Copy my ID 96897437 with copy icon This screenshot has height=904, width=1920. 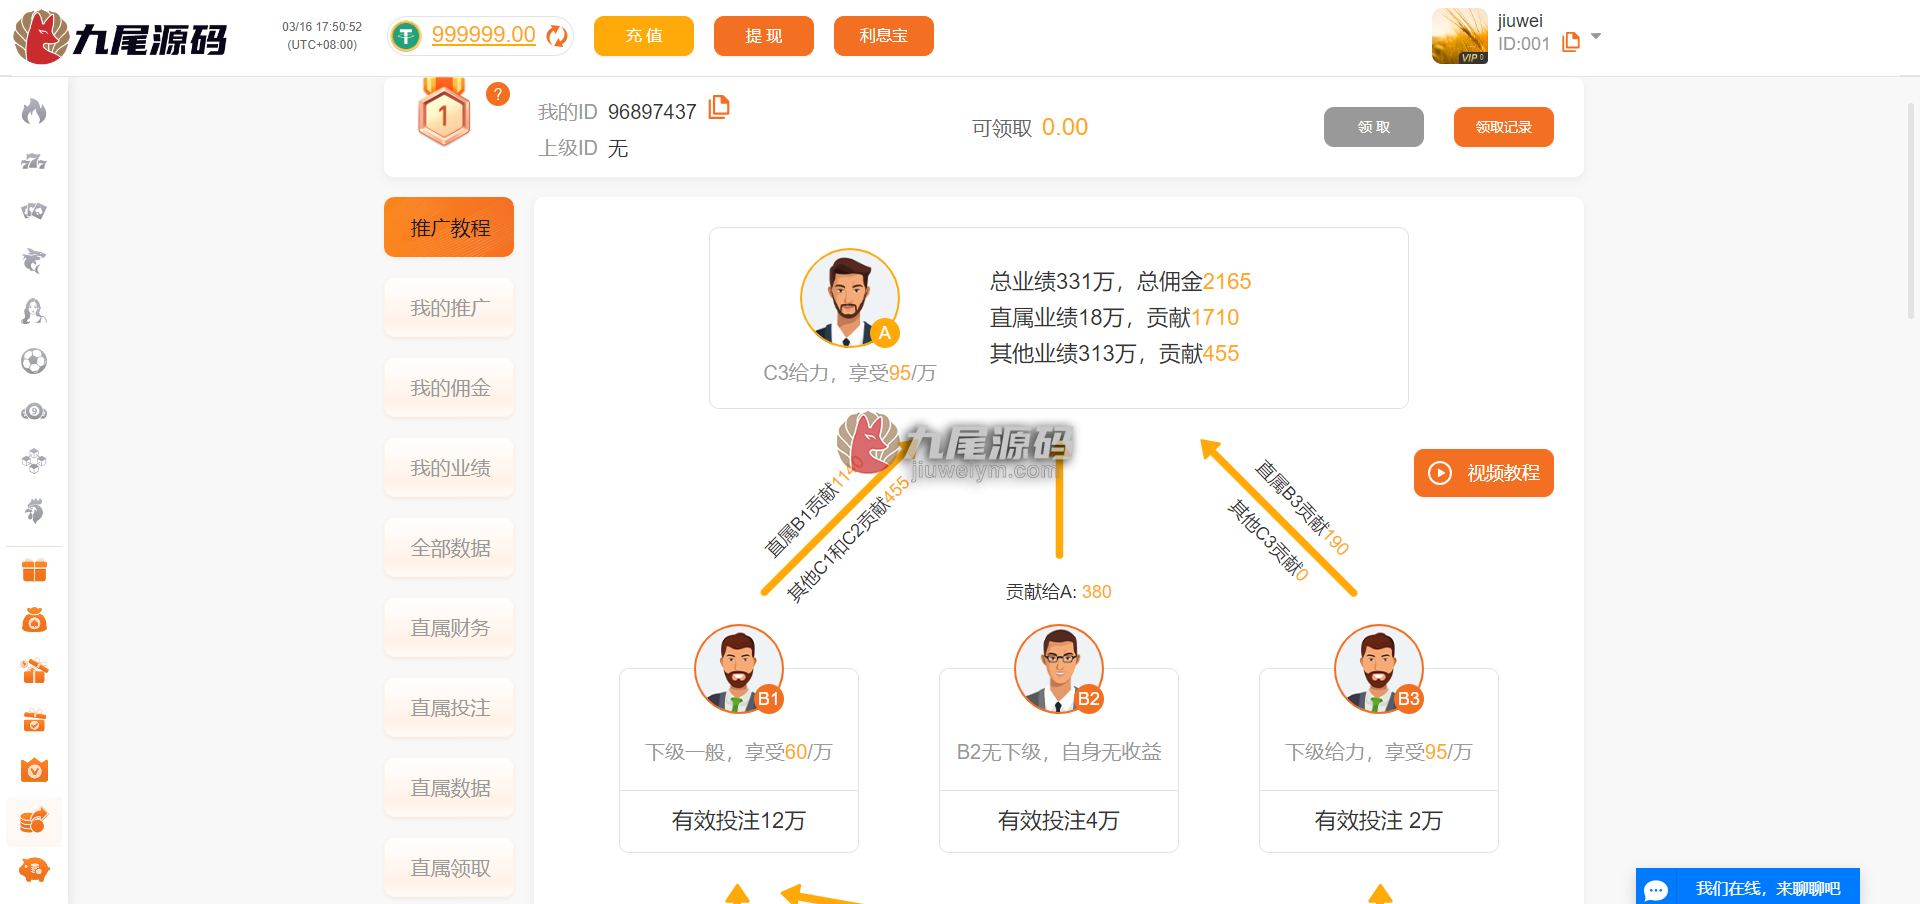[719, 107]
